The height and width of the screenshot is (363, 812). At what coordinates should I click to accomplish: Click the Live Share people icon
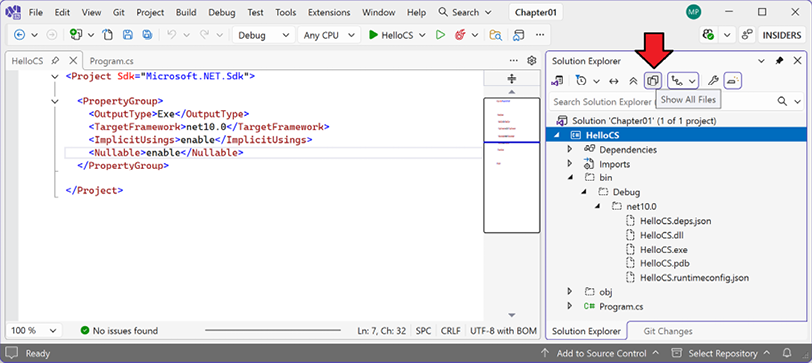747,35
